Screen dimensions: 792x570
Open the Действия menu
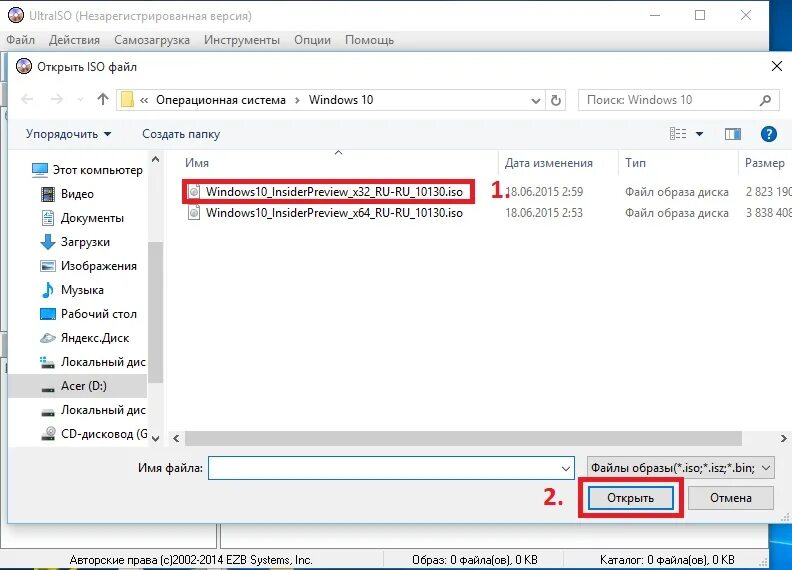(x=74, y=40)
